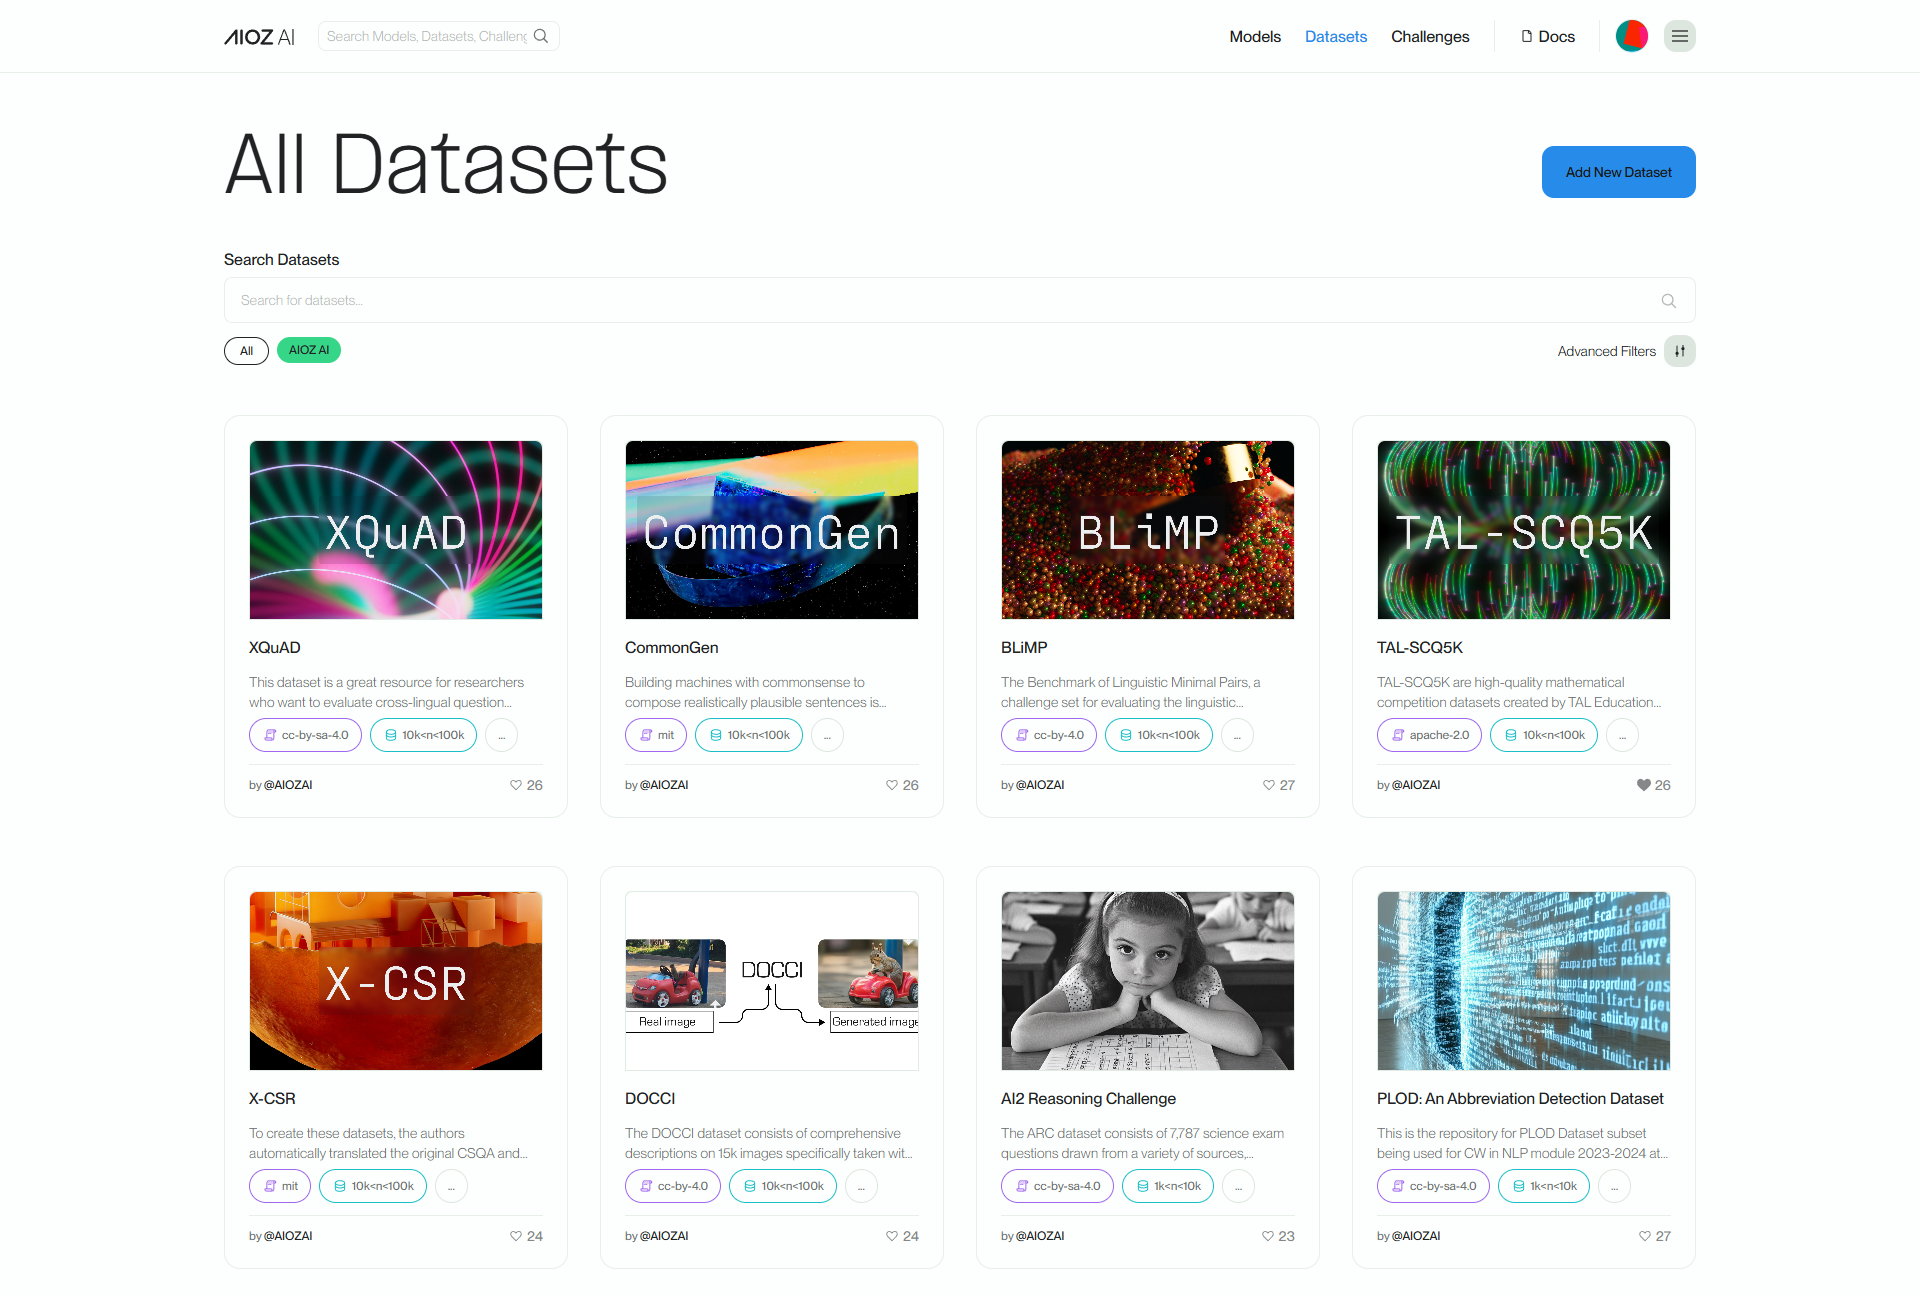Click the user avatar in the top bar
This screenshot has width=1920, height=1296.
pos(1631,35)
